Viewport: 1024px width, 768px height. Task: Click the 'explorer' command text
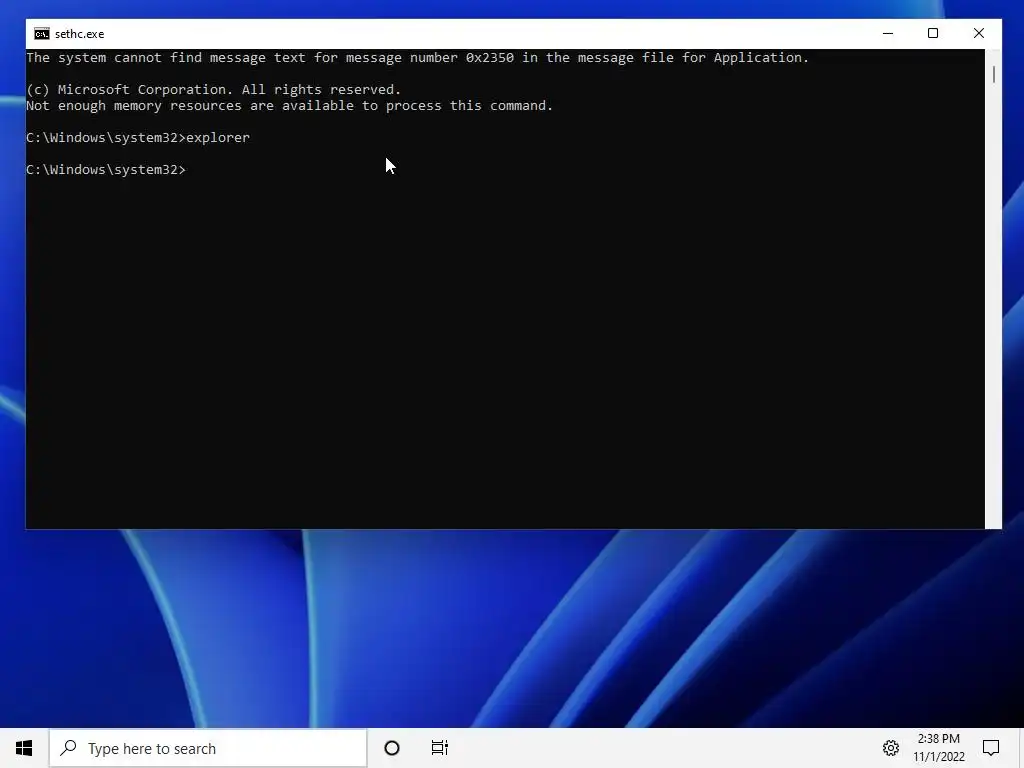pyautogui.click(x=218, y=138)
